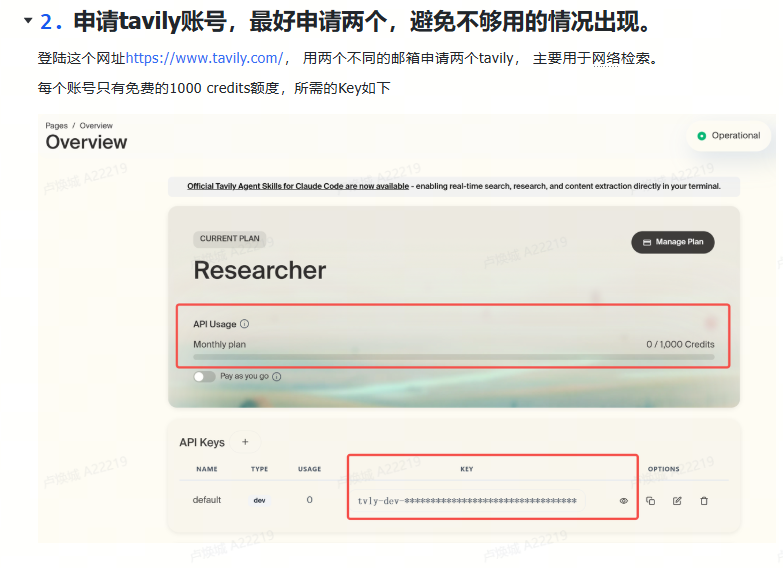This screenshot has height=568, width=783.
Task: Click the API Keys section title
Action: click(x=202, y=443)
